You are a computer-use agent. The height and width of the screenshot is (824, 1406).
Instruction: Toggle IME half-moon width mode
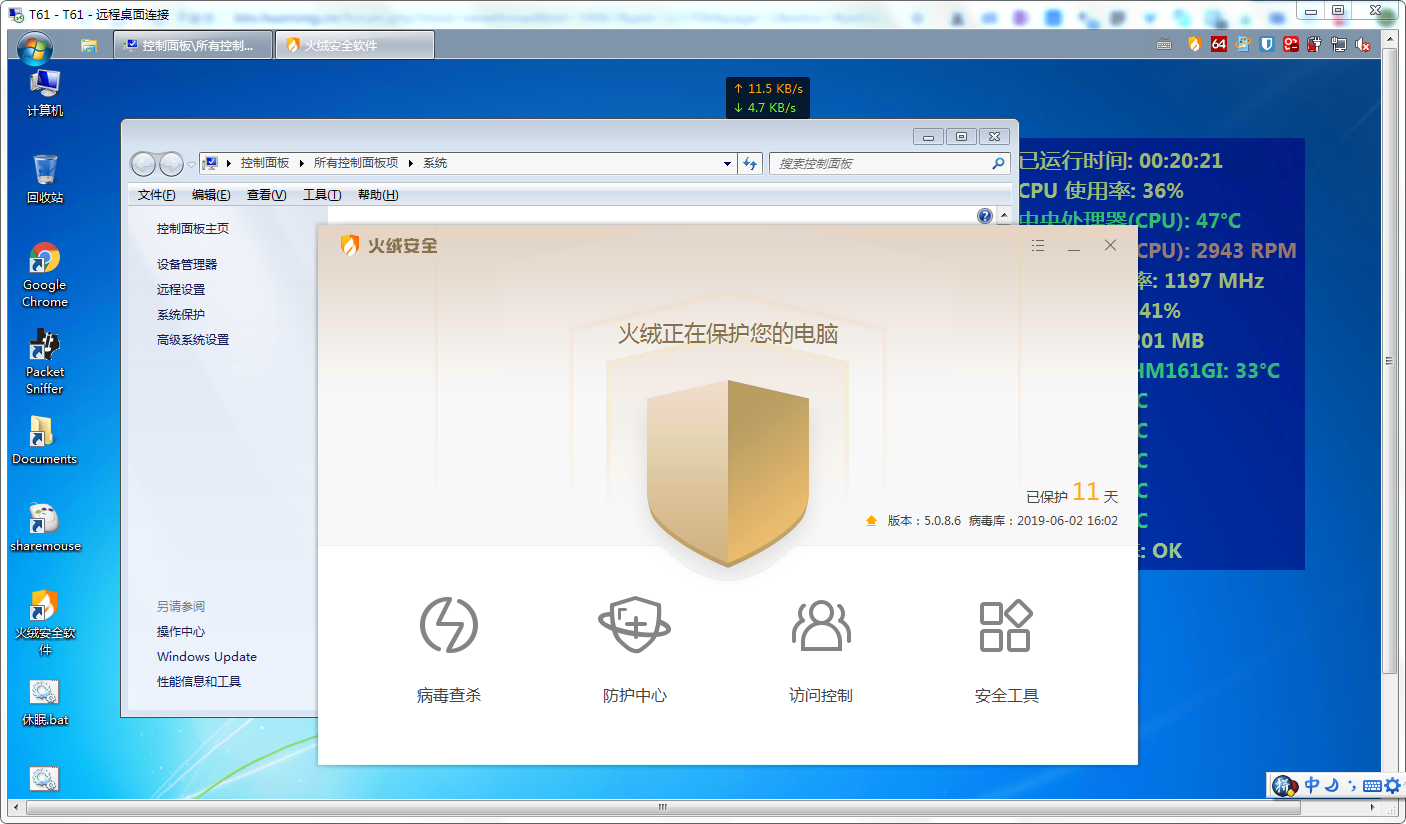coord(1332,786)
